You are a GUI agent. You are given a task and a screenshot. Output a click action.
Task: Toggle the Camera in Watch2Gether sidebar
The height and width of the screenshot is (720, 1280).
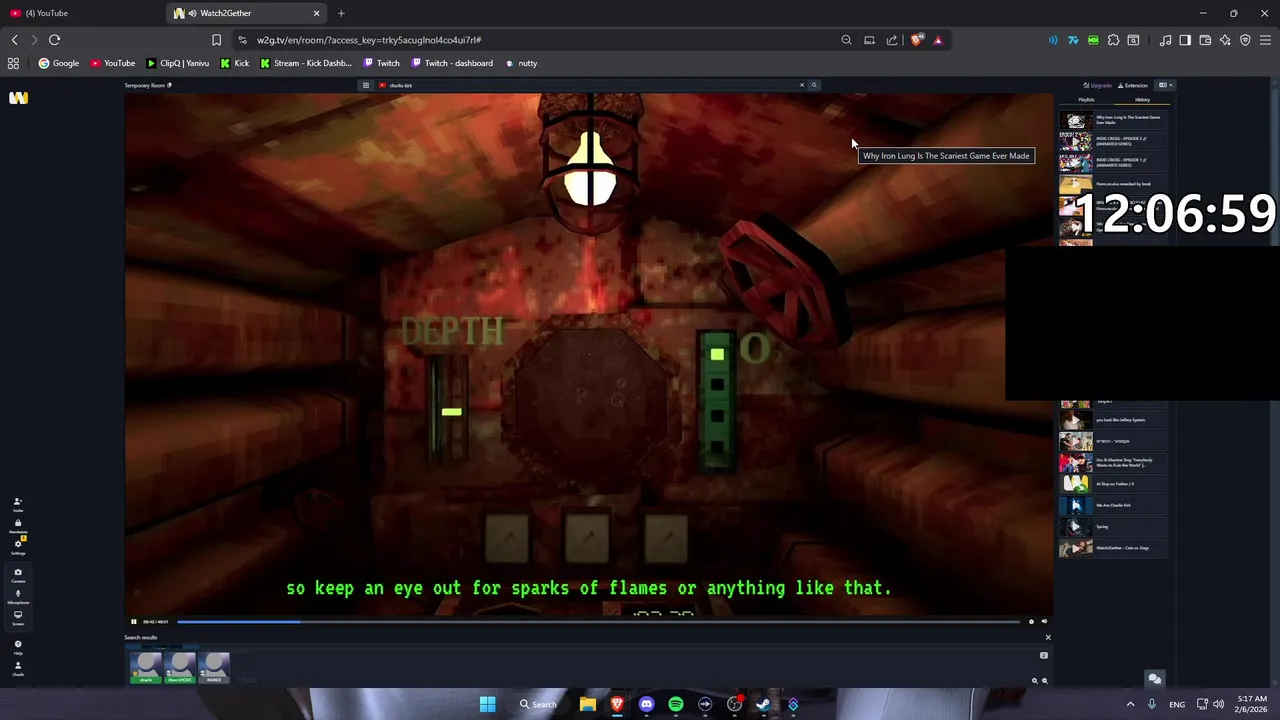click(17, 575)
